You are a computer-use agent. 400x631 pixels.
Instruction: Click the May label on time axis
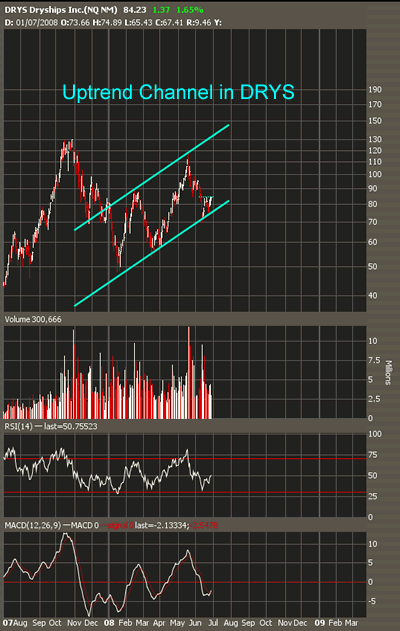pyautogui.click(x=177, y=623)
